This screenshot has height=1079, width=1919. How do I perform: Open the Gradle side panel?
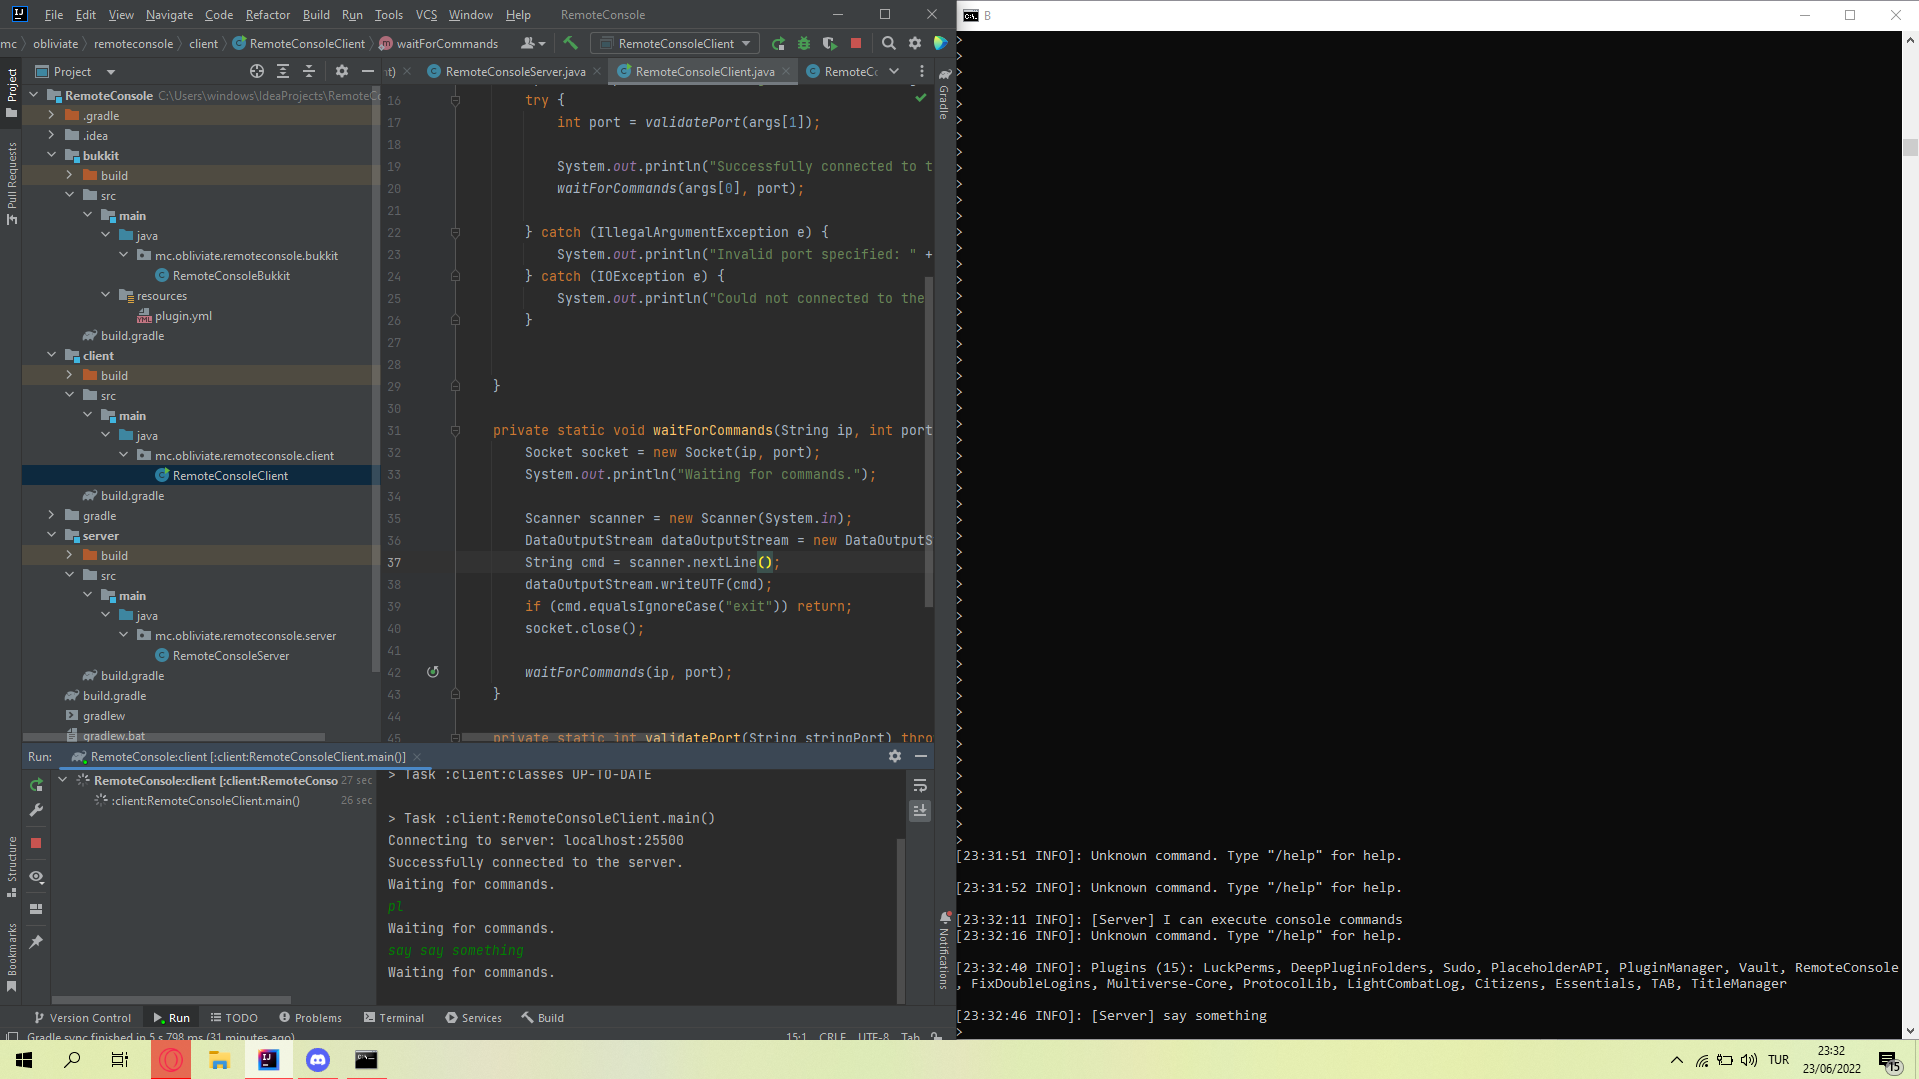point(944,93)
